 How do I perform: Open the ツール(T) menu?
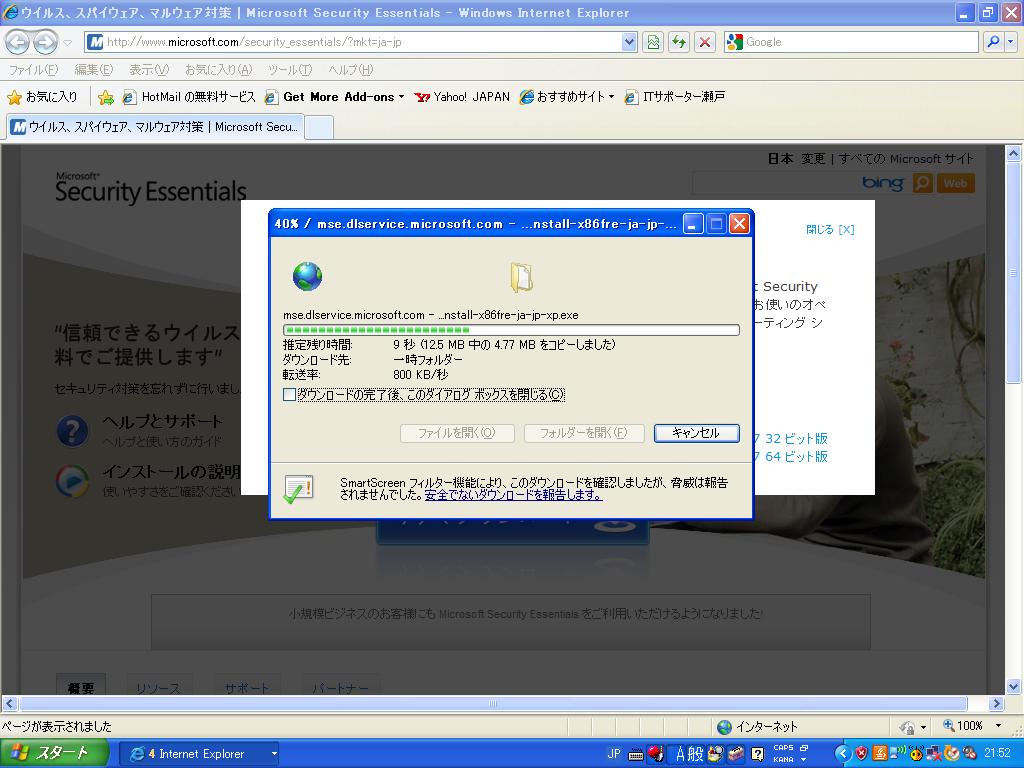pos(289,69)
